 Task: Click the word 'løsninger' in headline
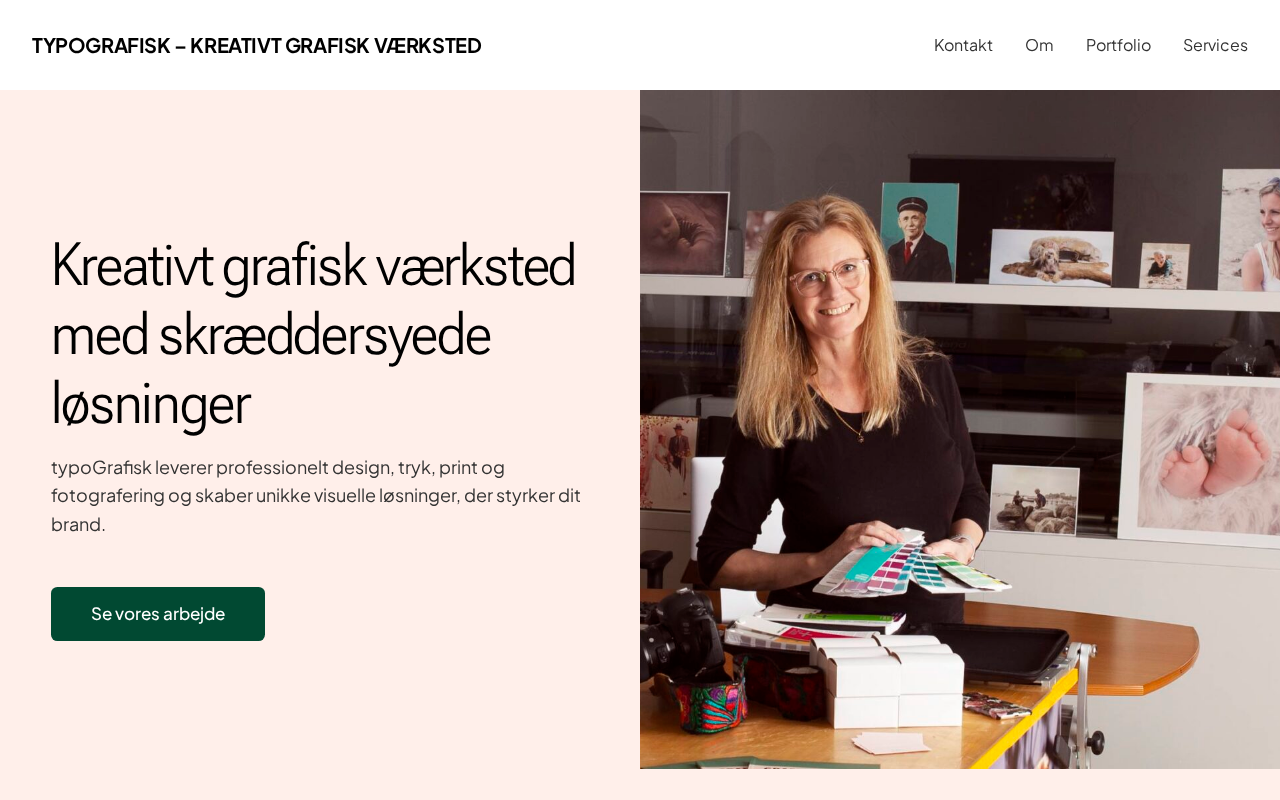(151, 403)
